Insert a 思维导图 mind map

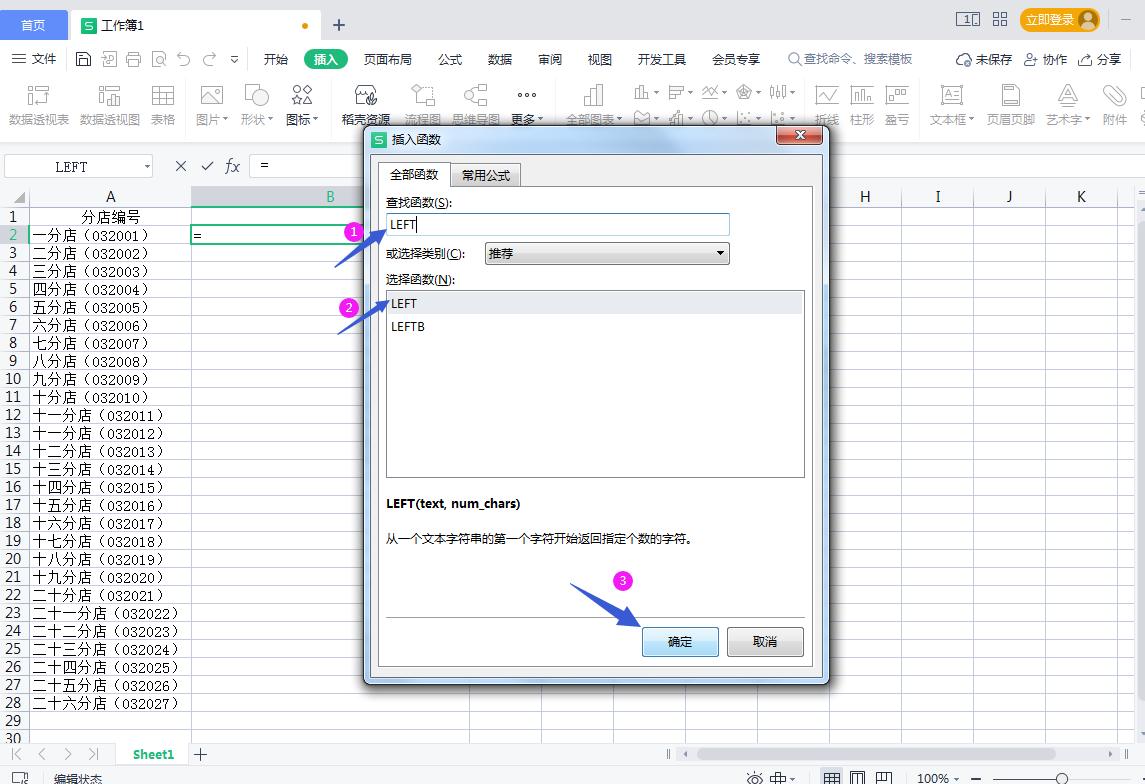[475, 104]
